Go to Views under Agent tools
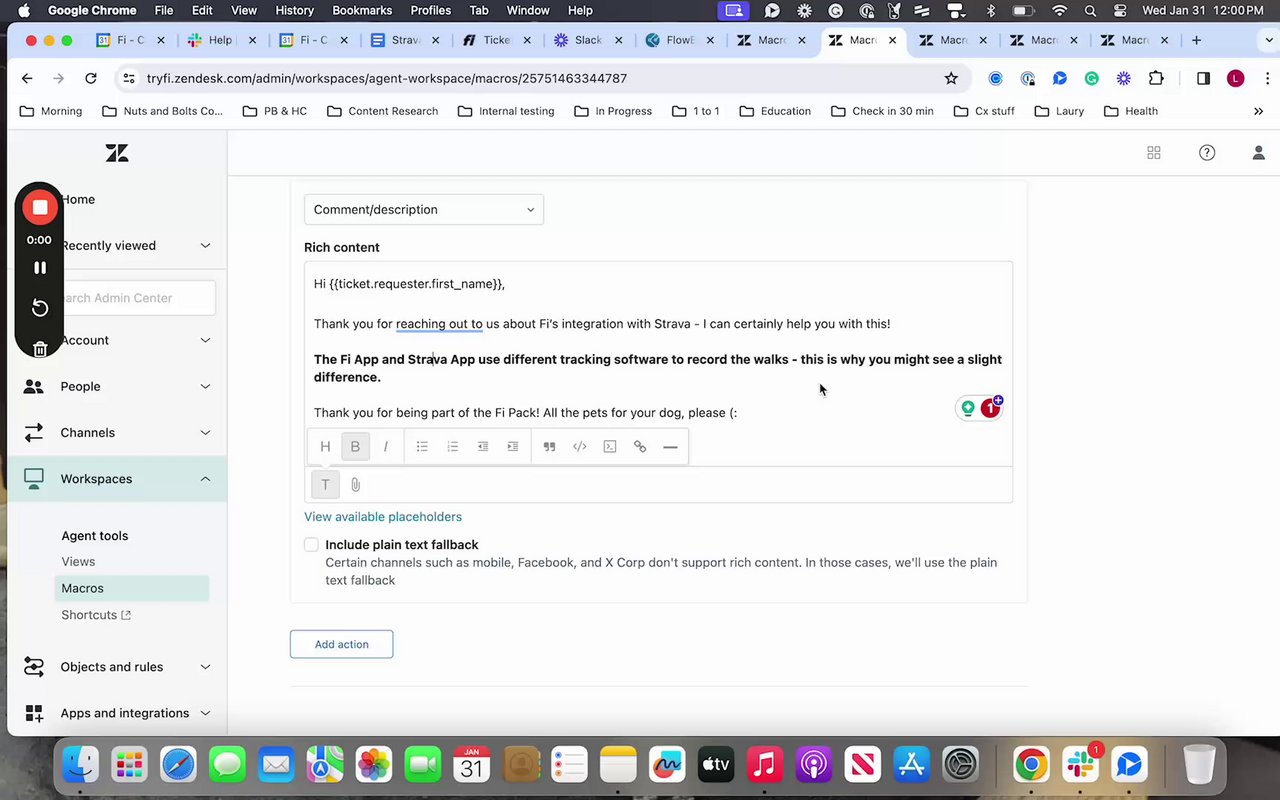This screenshot has width=1280, height=800. [78, 562]
